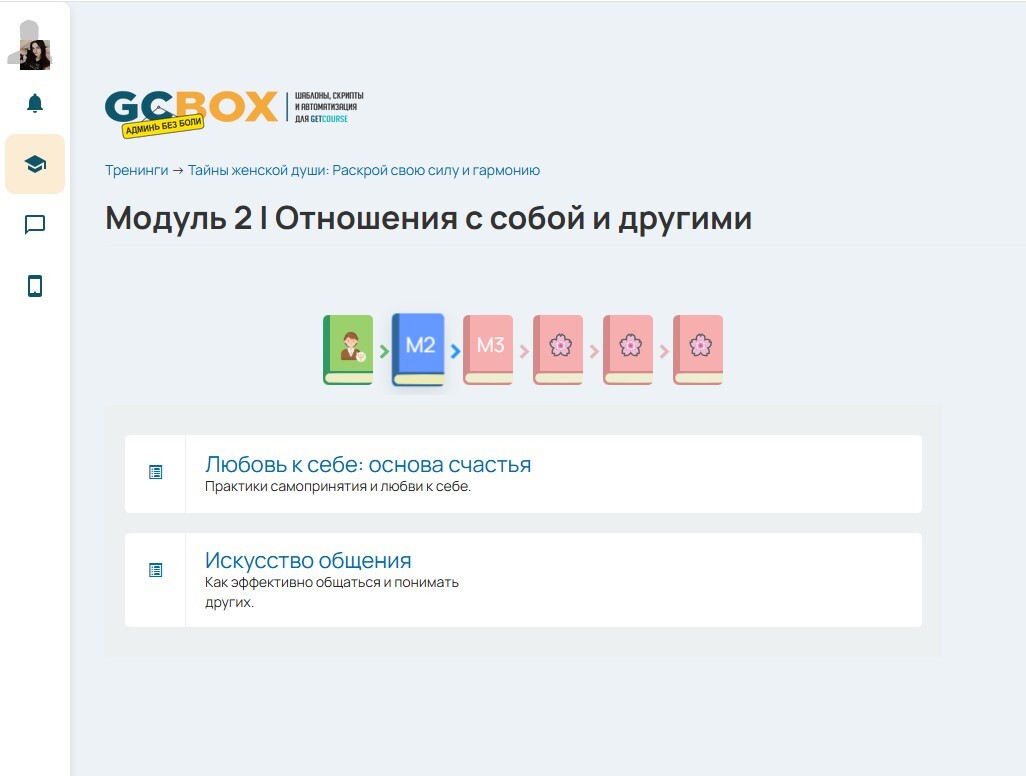Open the pink M3 module book
The height and width of the screenshot is (776, 1026).
pyautogui.click(x=488, y=350)
